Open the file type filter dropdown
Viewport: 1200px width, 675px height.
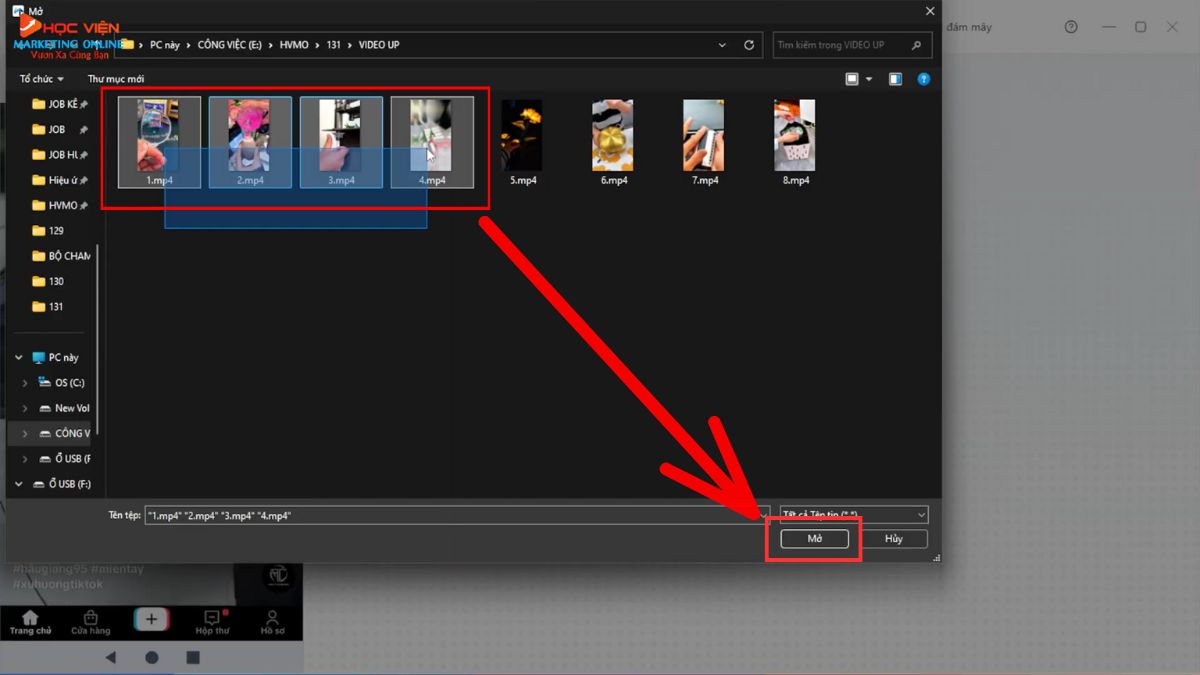pos(854,515)
